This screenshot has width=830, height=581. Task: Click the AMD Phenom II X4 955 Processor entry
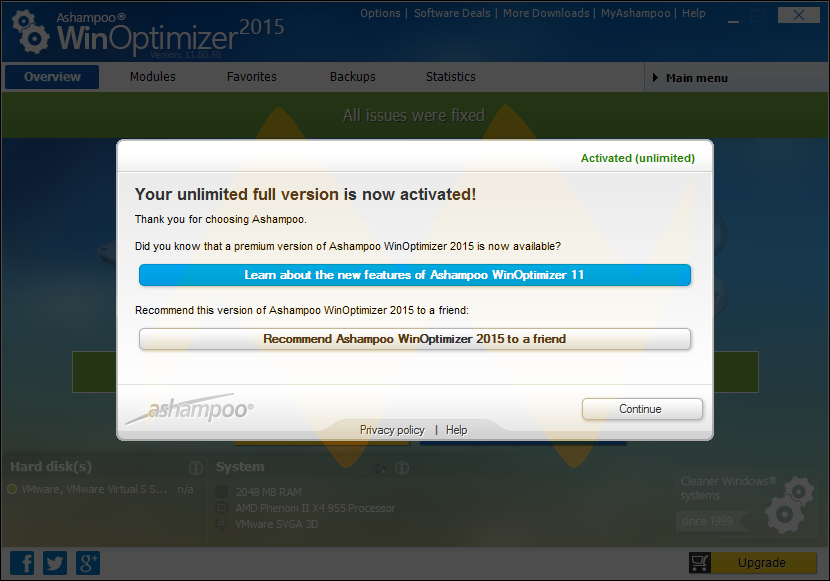[315, 508]
